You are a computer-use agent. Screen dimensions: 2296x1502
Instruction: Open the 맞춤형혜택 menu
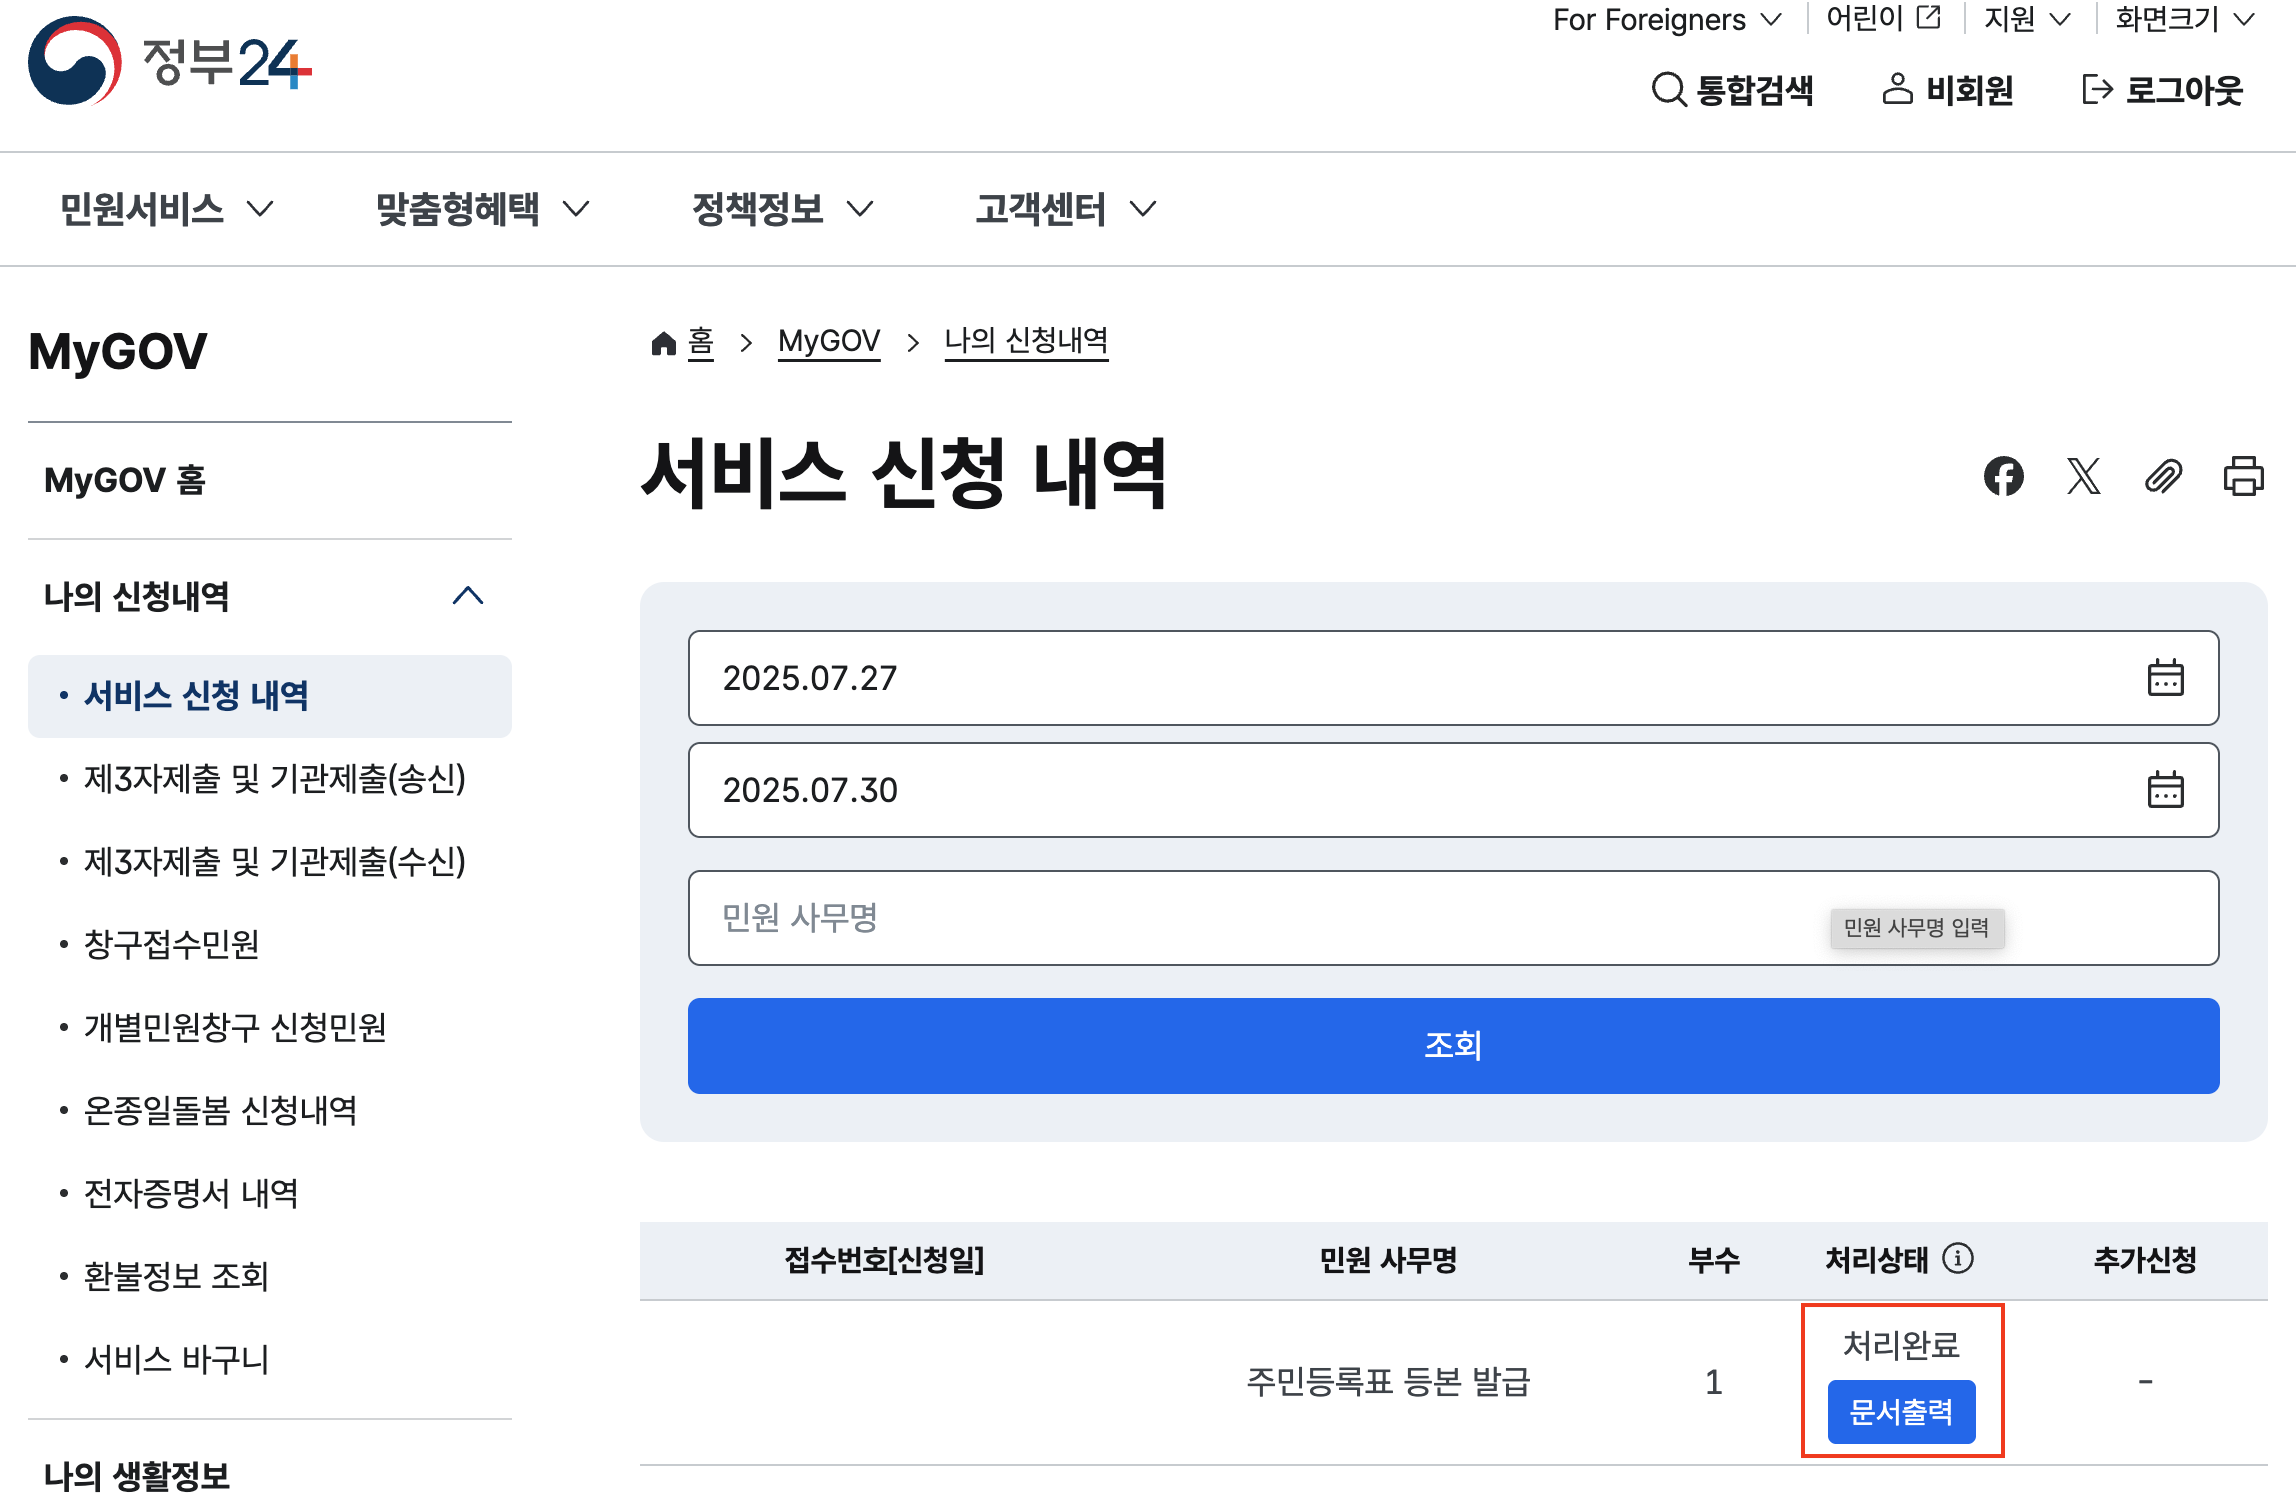(x=482, y=209)
